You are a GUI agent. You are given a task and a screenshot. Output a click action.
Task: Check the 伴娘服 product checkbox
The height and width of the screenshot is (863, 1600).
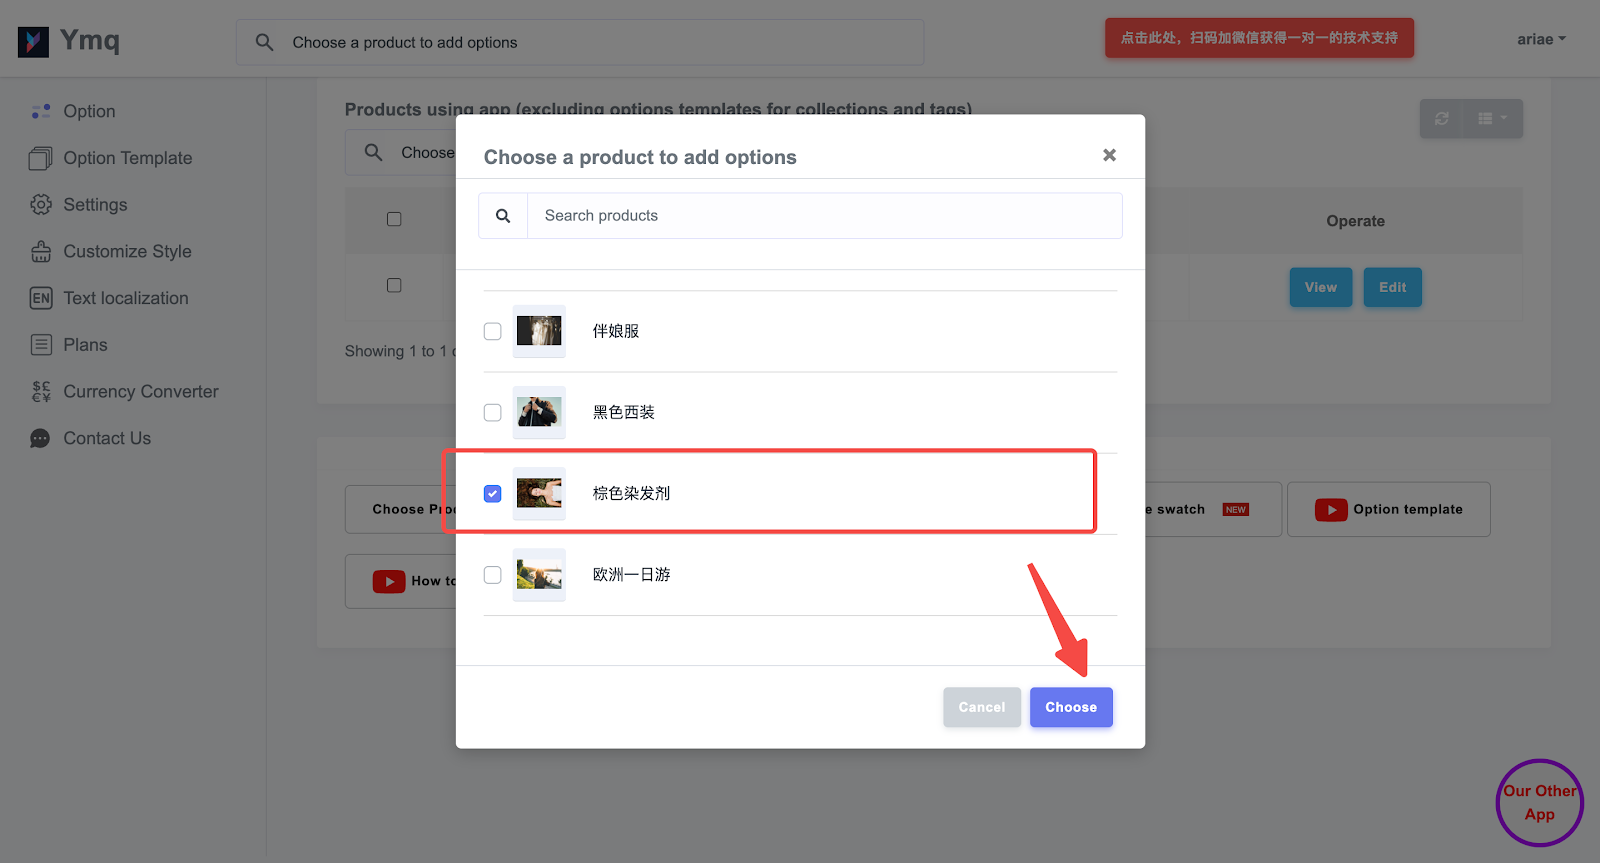(x=493, y=332)
